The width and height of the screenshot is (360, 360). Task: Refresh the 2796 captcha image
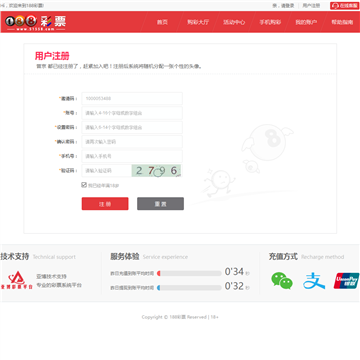click(156, 171)
